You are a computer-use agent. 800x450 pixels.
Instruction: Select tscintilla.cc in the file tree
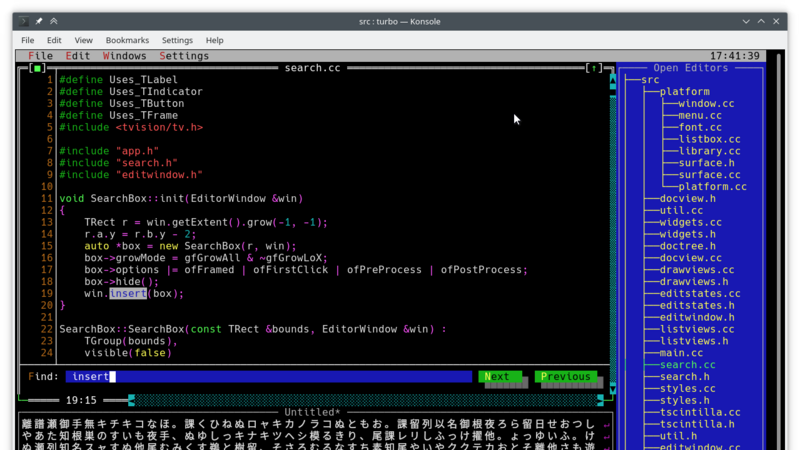coord(699,412)
